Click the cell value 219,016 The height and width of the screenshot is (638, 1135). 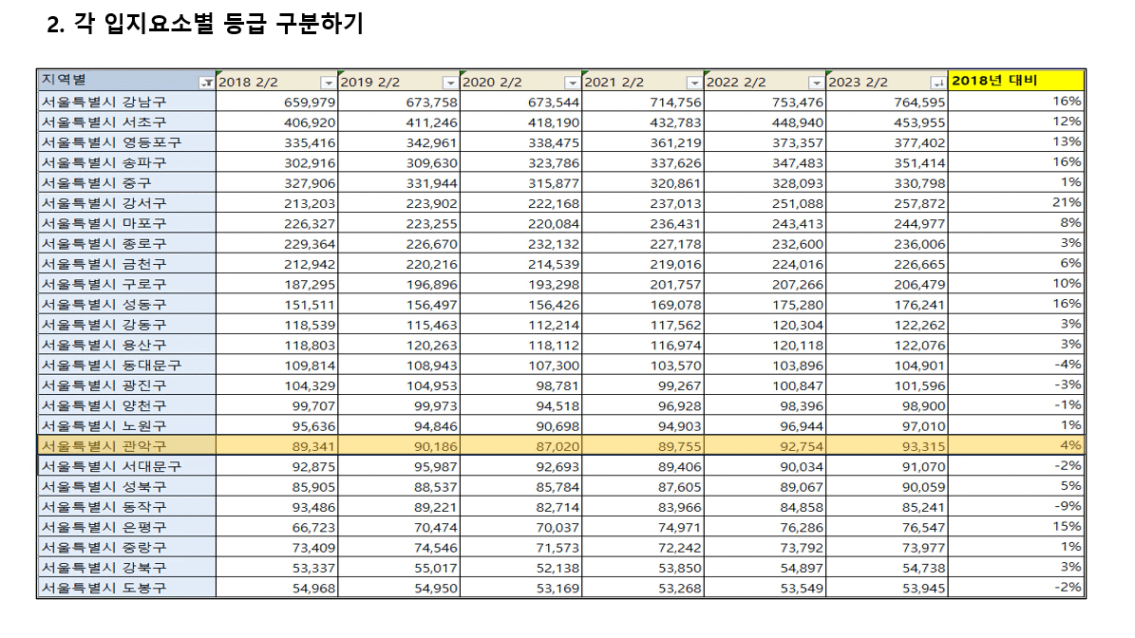(x=676, y=264)
